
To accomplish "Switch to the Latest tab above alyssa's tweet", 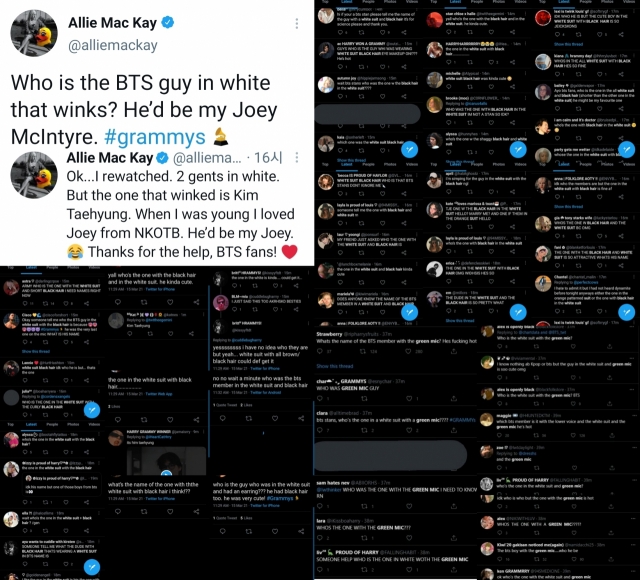I will 31,424.
